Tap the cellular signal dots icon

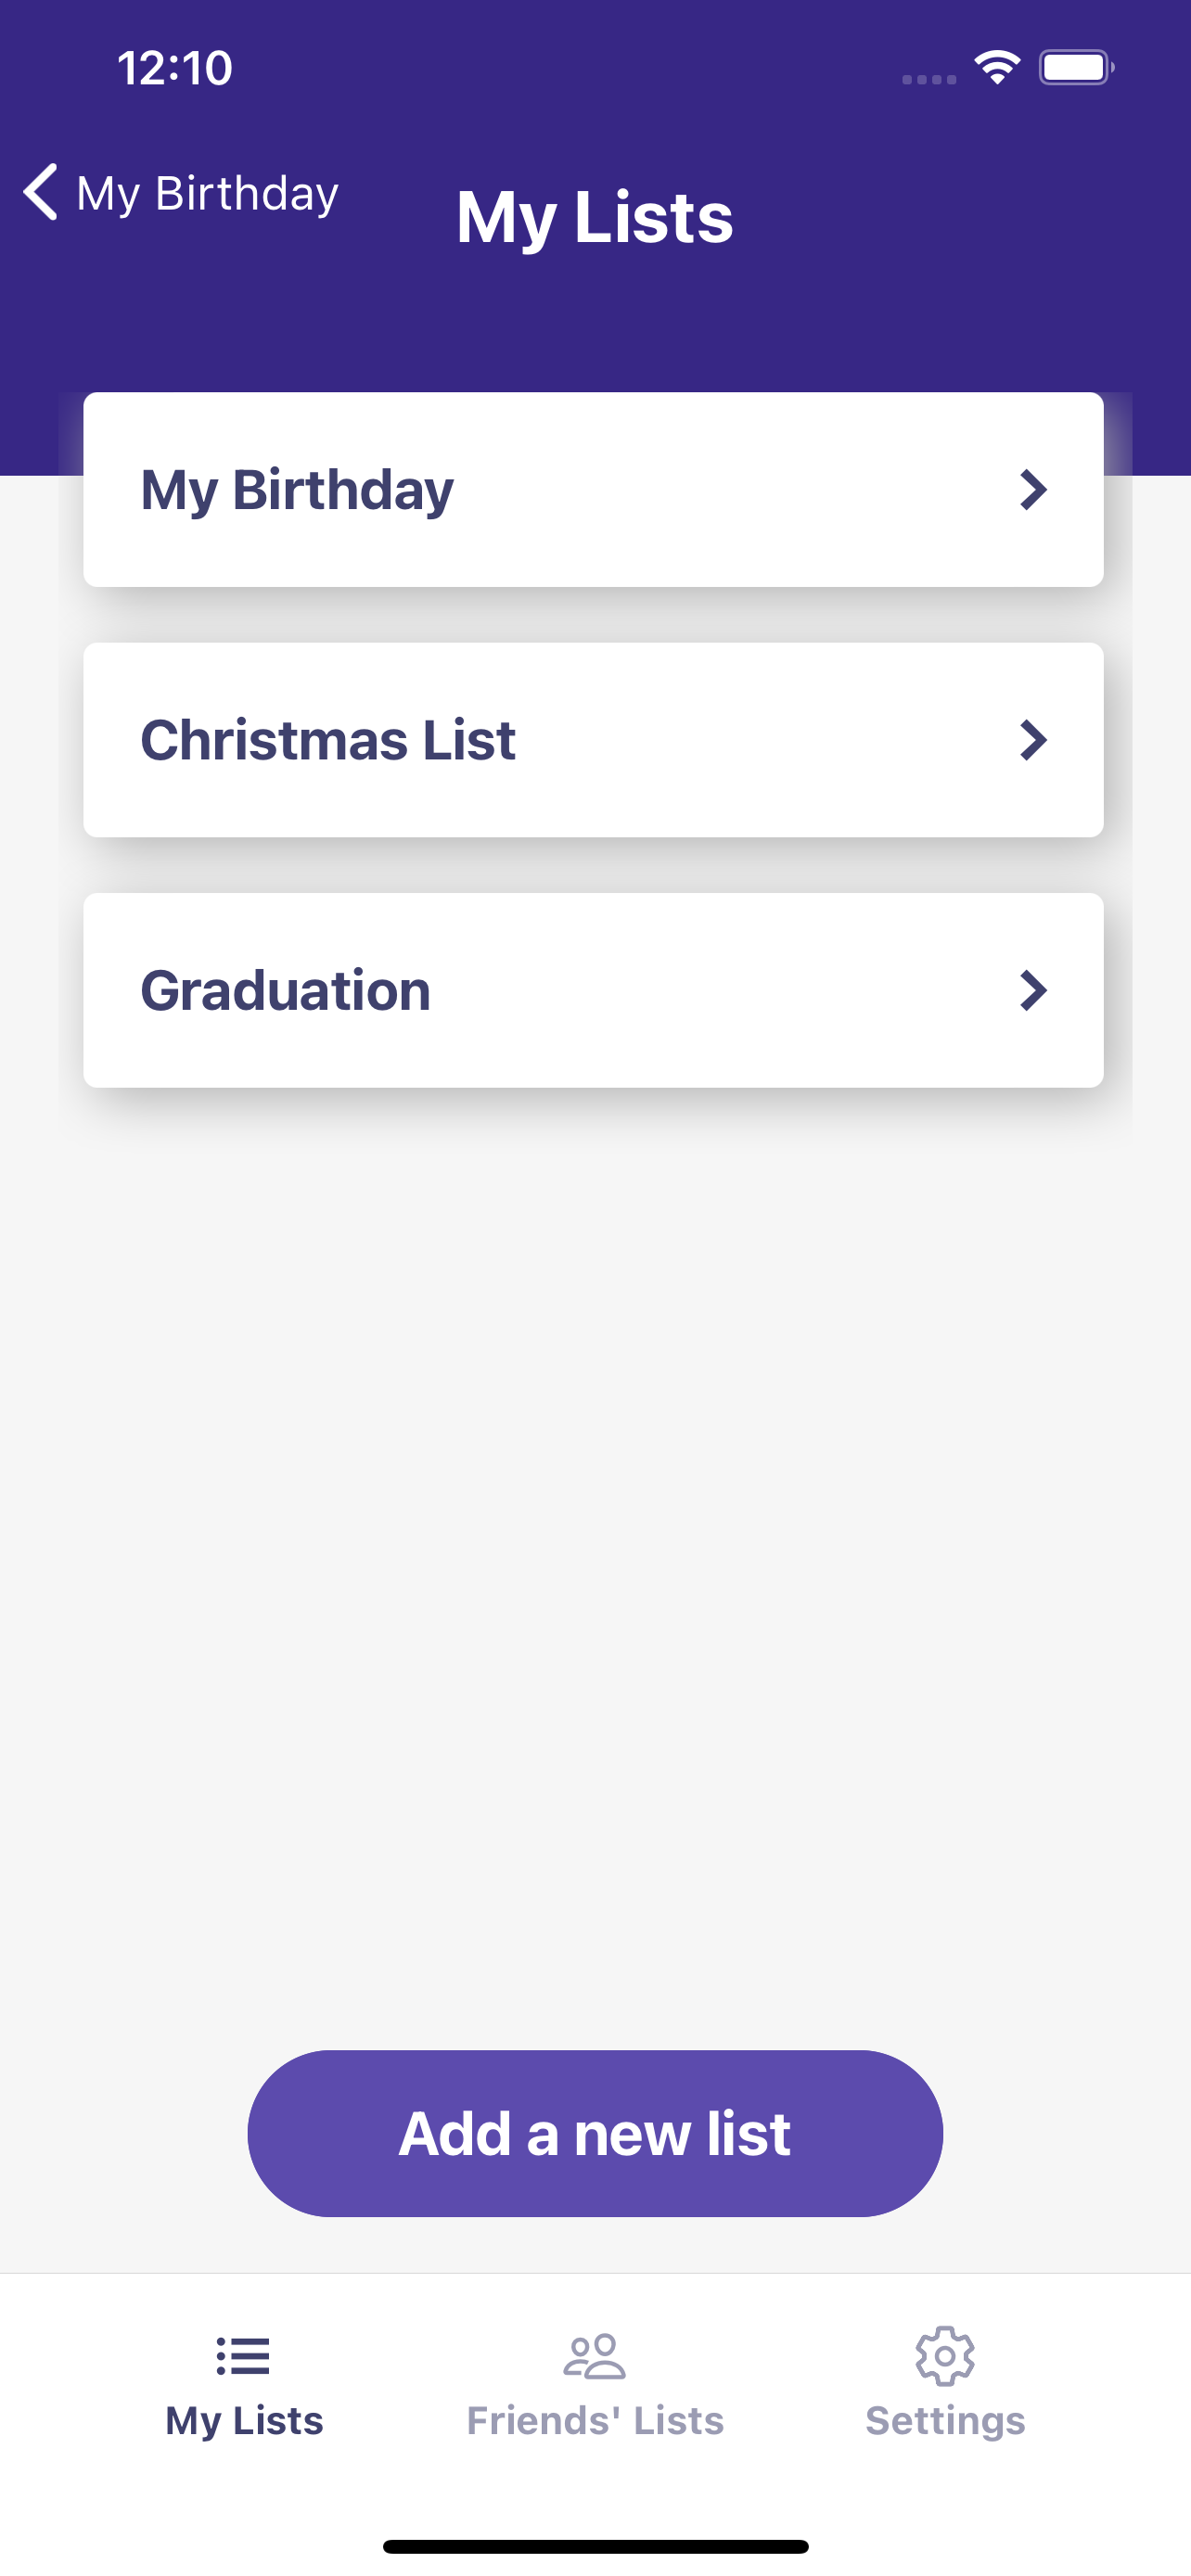click(929, 79)
